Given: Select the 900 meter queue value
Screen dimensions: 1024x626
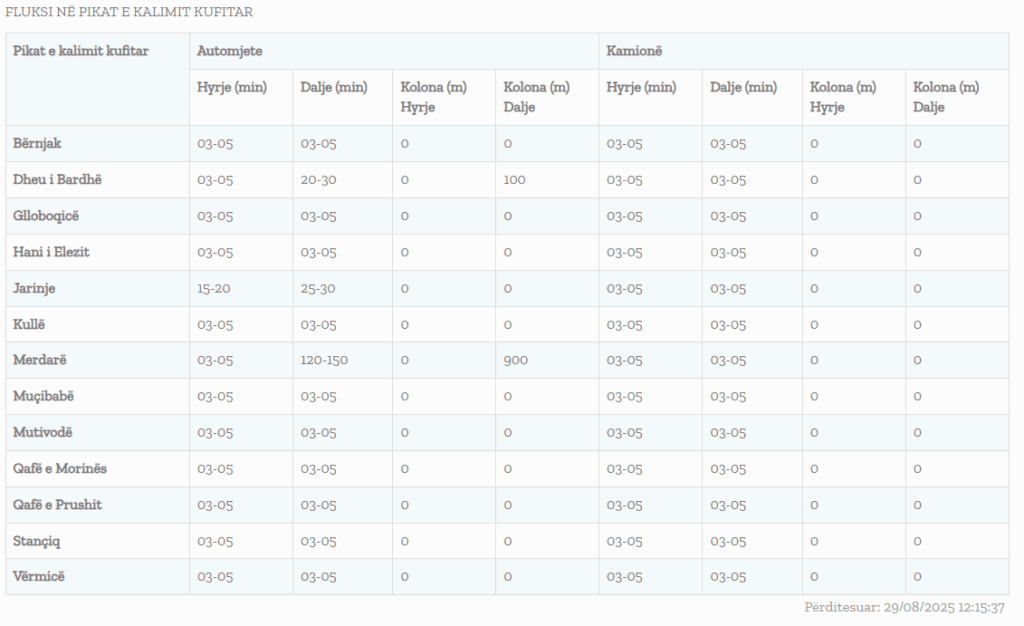Looking at the screenshot, I should [516, 360].
